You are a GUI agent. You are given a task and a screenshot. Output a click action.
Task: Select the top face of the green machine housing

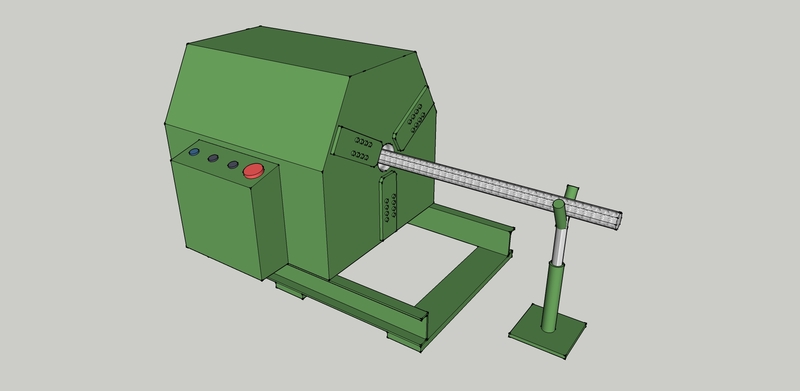coord(302,51)
